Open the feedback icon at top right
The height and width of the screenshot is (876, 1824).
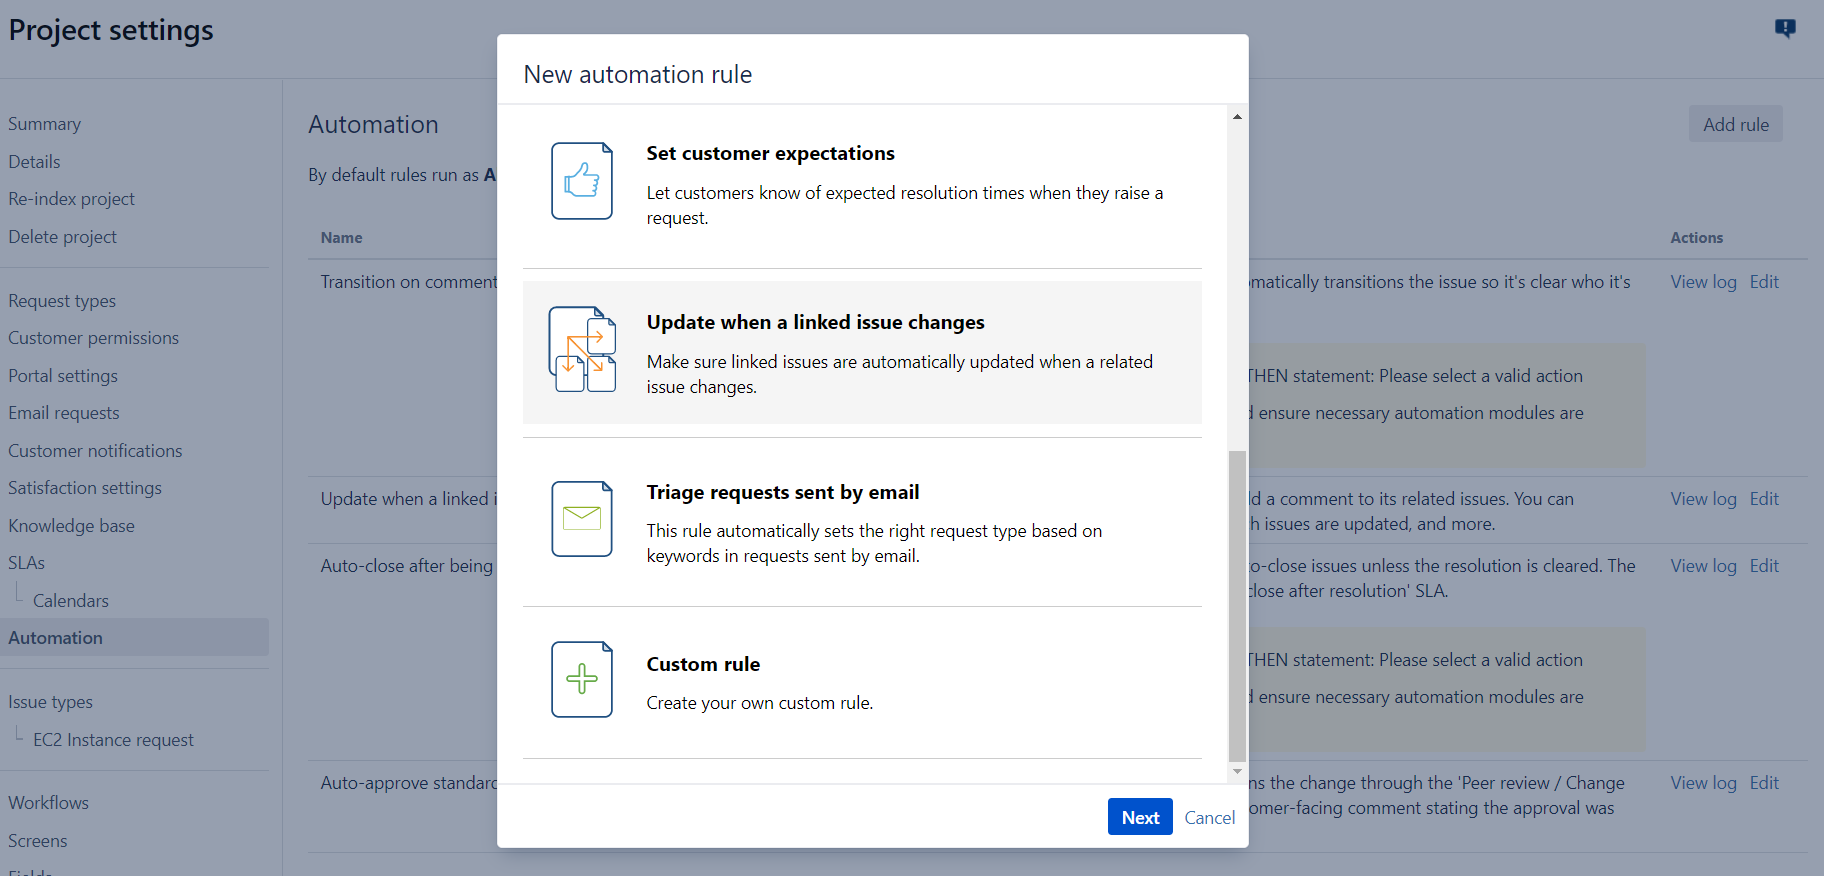click(1785, 28)
